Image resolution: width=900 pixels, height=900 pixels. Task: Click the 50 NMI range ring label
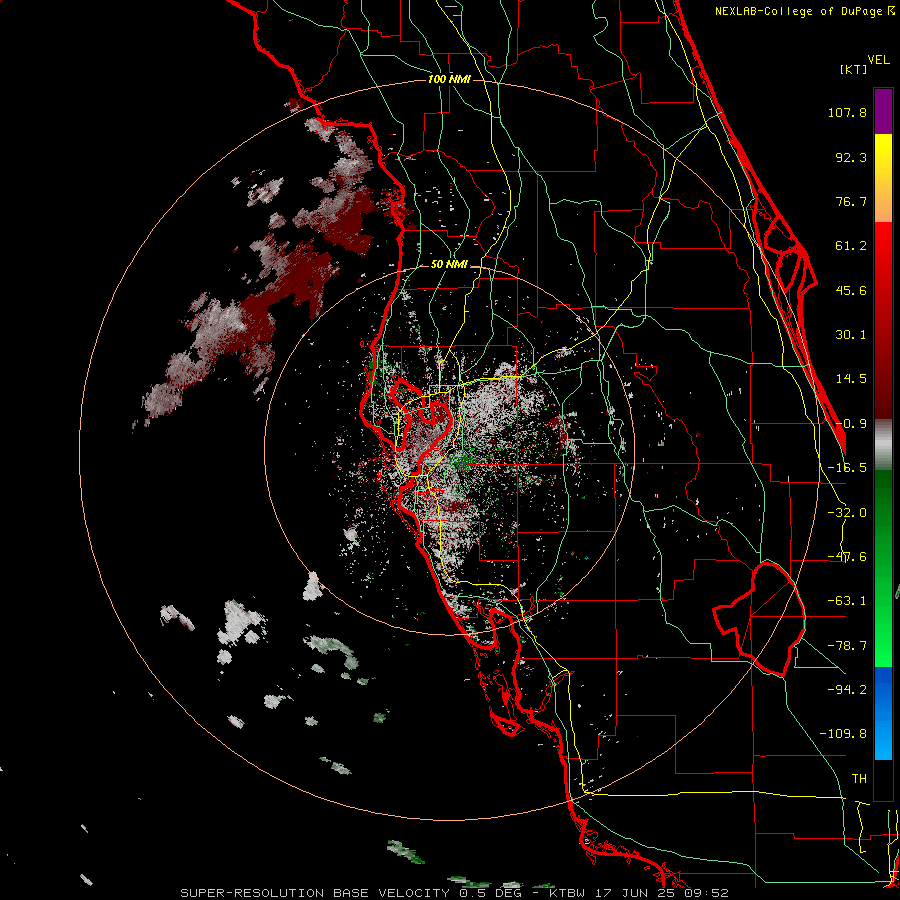[449, 265]
